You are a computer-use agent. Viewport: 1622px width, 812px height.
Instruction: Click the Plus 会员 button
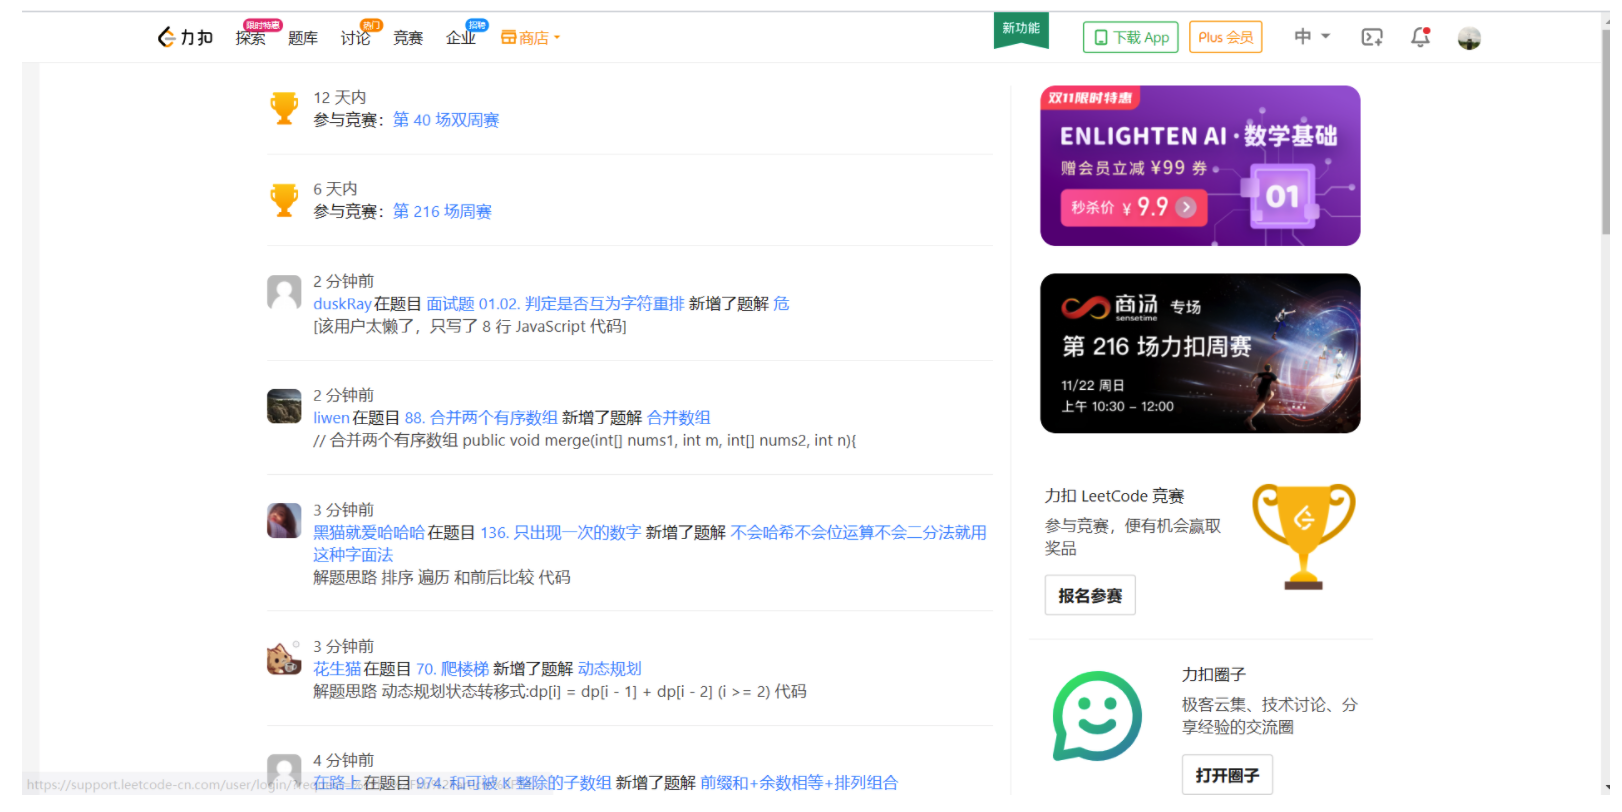1226,37
